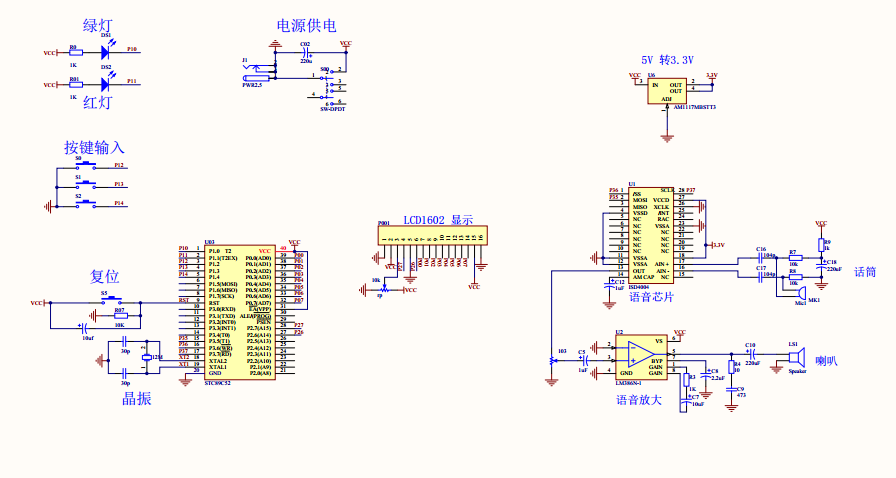Select the P001 LCD1602 header connector
This screenshot has height=478, width=896.
click(x=433, y=236)
